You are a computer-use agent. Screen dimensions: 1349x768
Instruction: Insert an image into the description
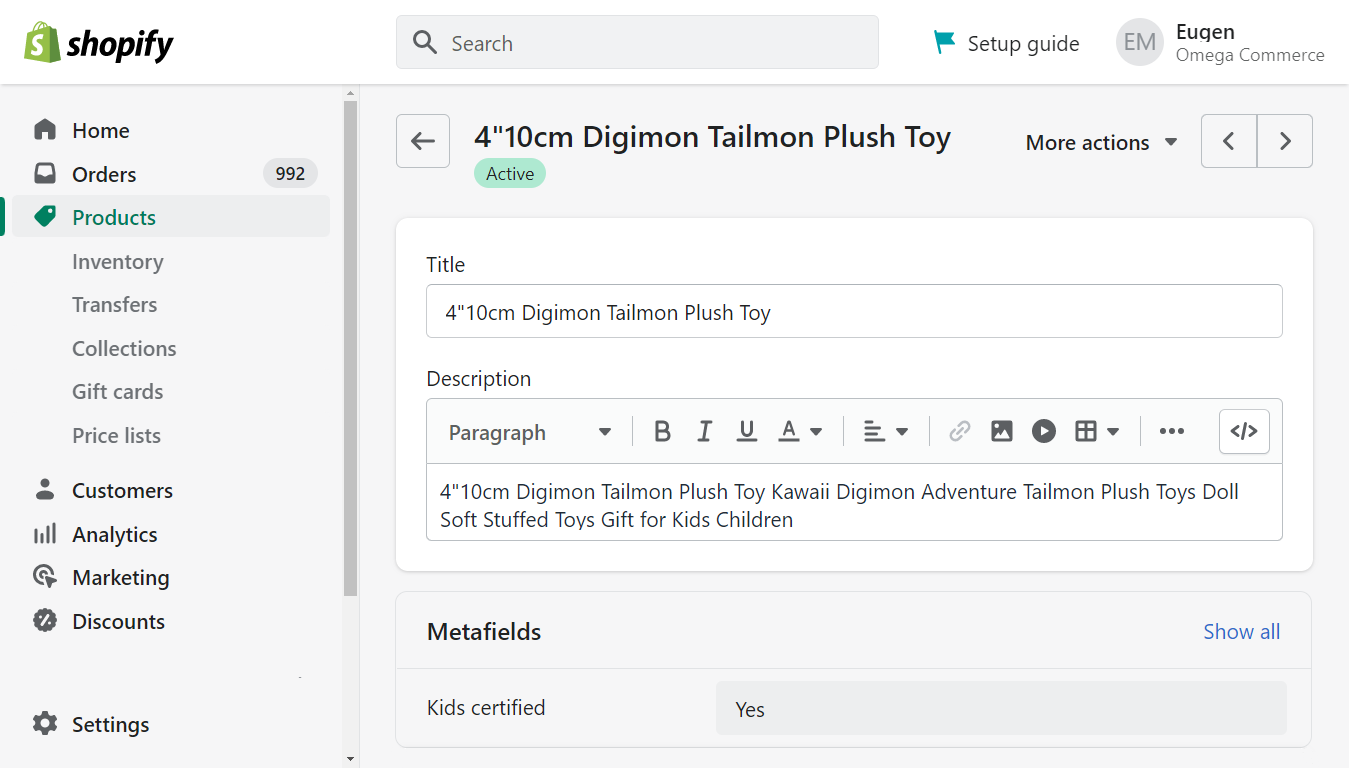click(1002, 431)
